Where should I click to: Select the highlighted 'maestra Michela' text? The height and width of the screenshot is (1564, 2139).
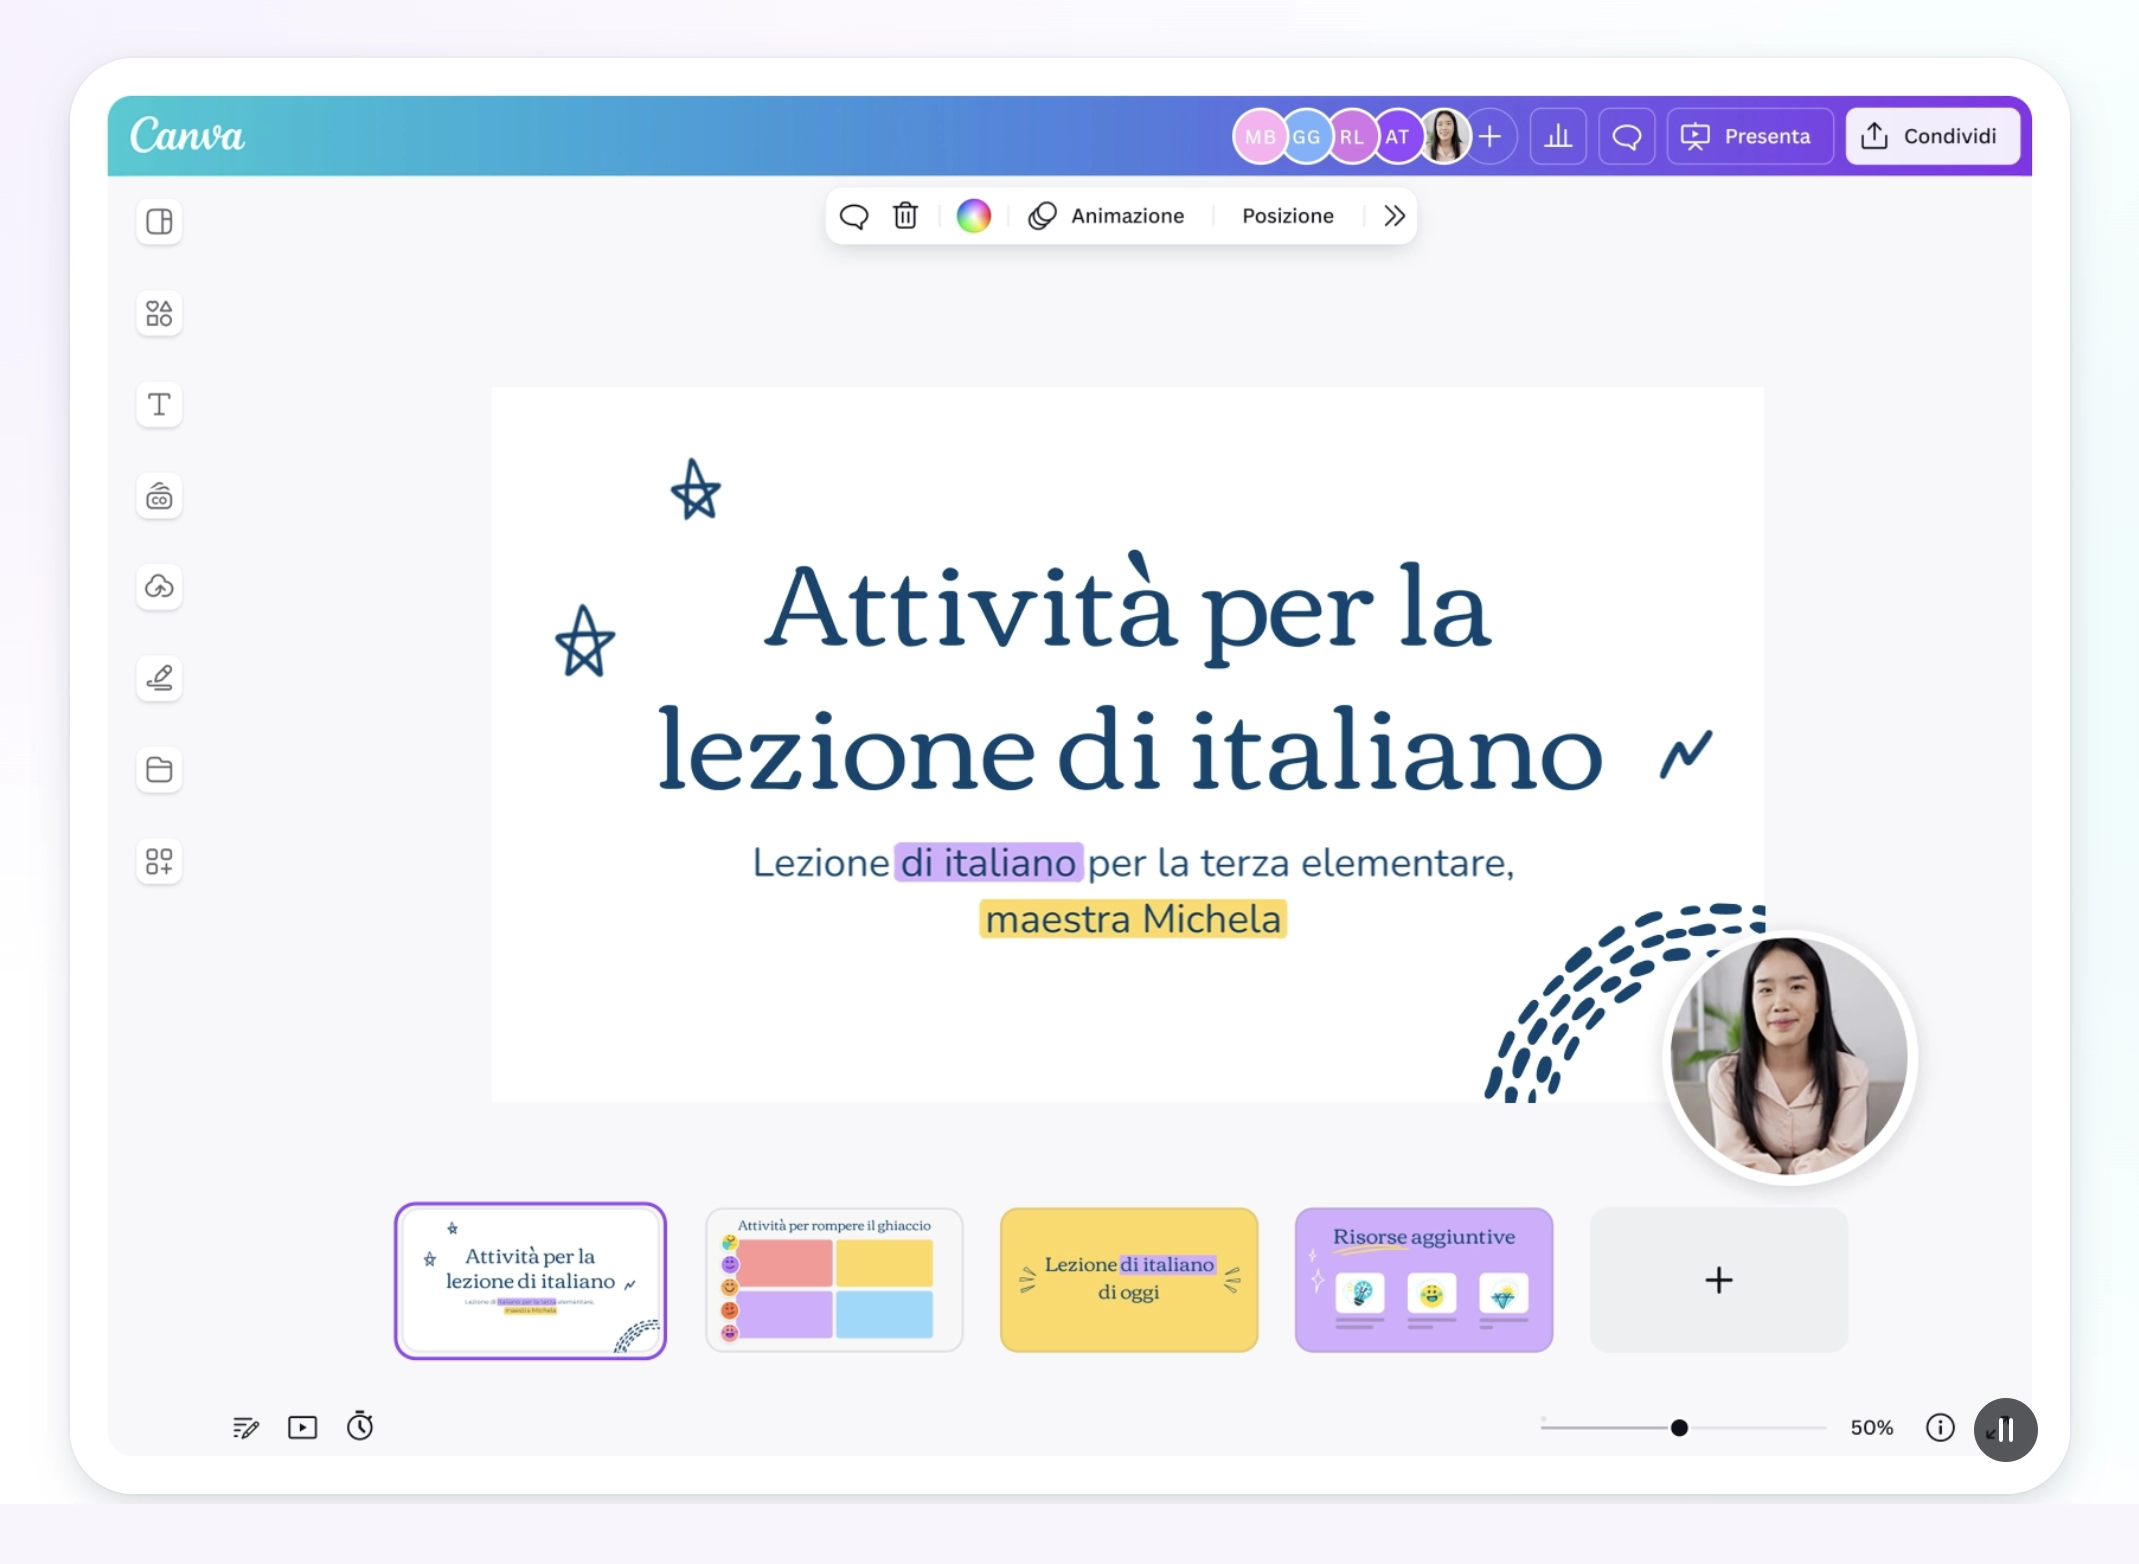[1133, 919]
